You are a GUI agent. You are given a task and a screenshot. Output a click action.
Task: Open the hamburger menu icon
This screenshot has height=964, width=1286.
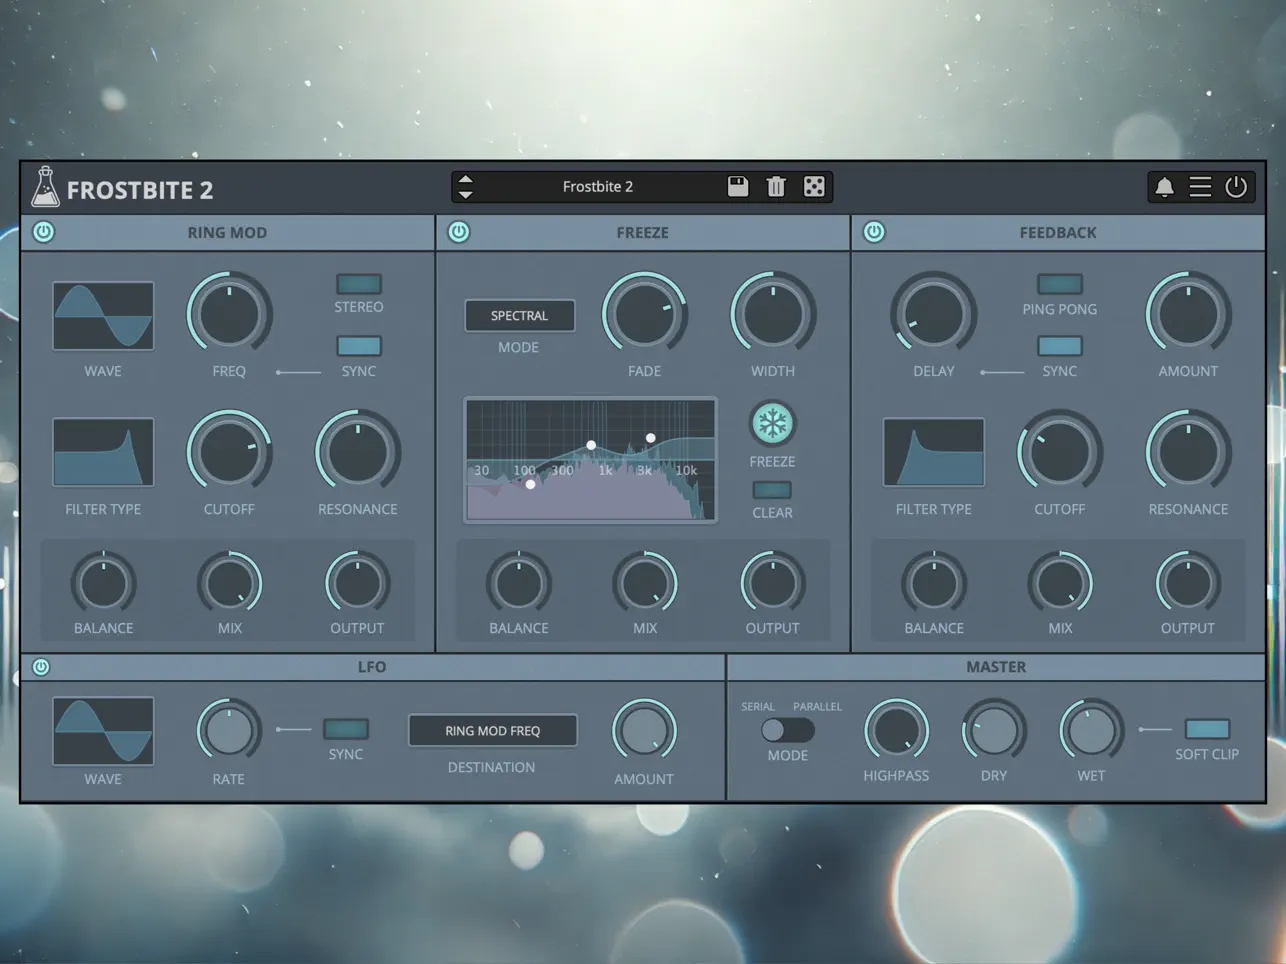[x=1200, y=187]
